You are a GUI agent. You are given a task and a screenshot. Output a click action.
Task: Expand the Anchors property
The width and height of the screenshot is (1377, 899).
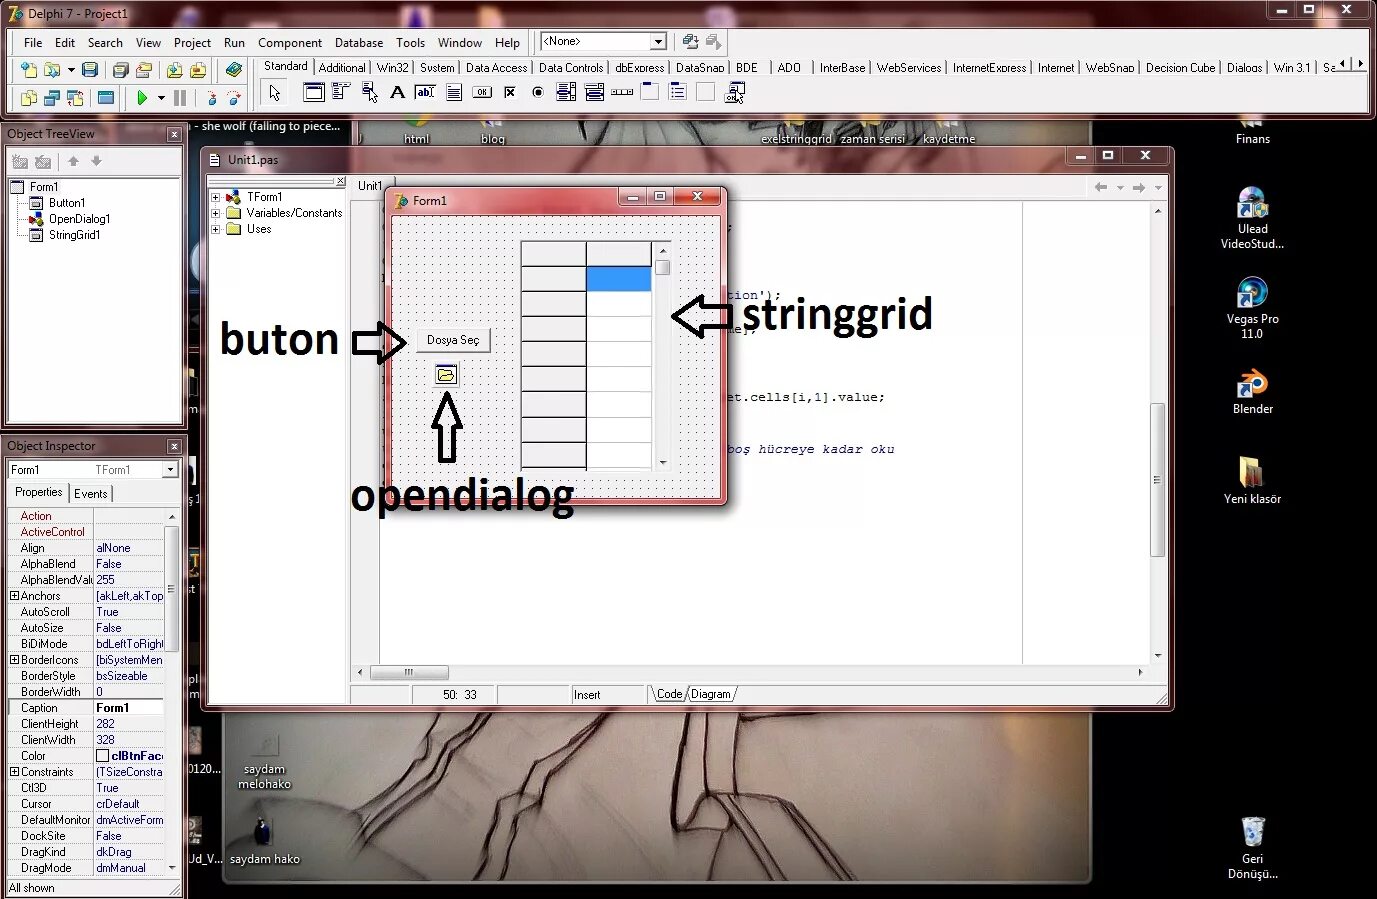(x=15, y=596)
